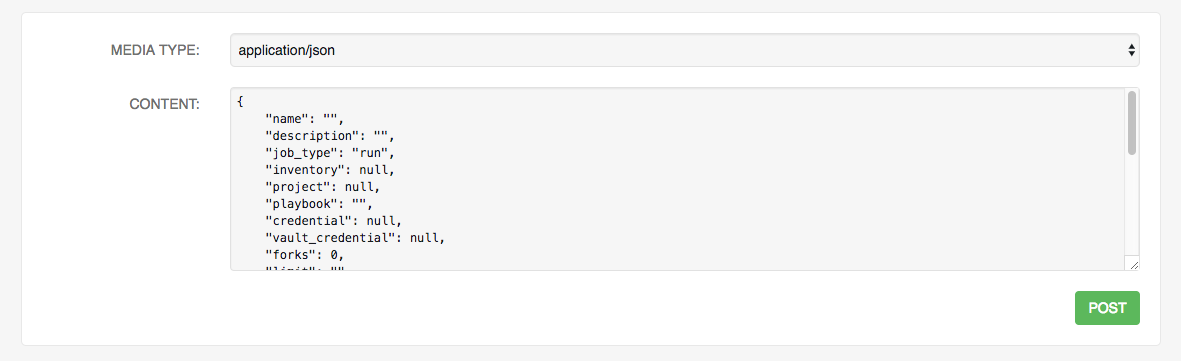This screenshot has width=1181, height=361.
Task: Click the MEDIA TYPE label
Action: click(154, 50)
